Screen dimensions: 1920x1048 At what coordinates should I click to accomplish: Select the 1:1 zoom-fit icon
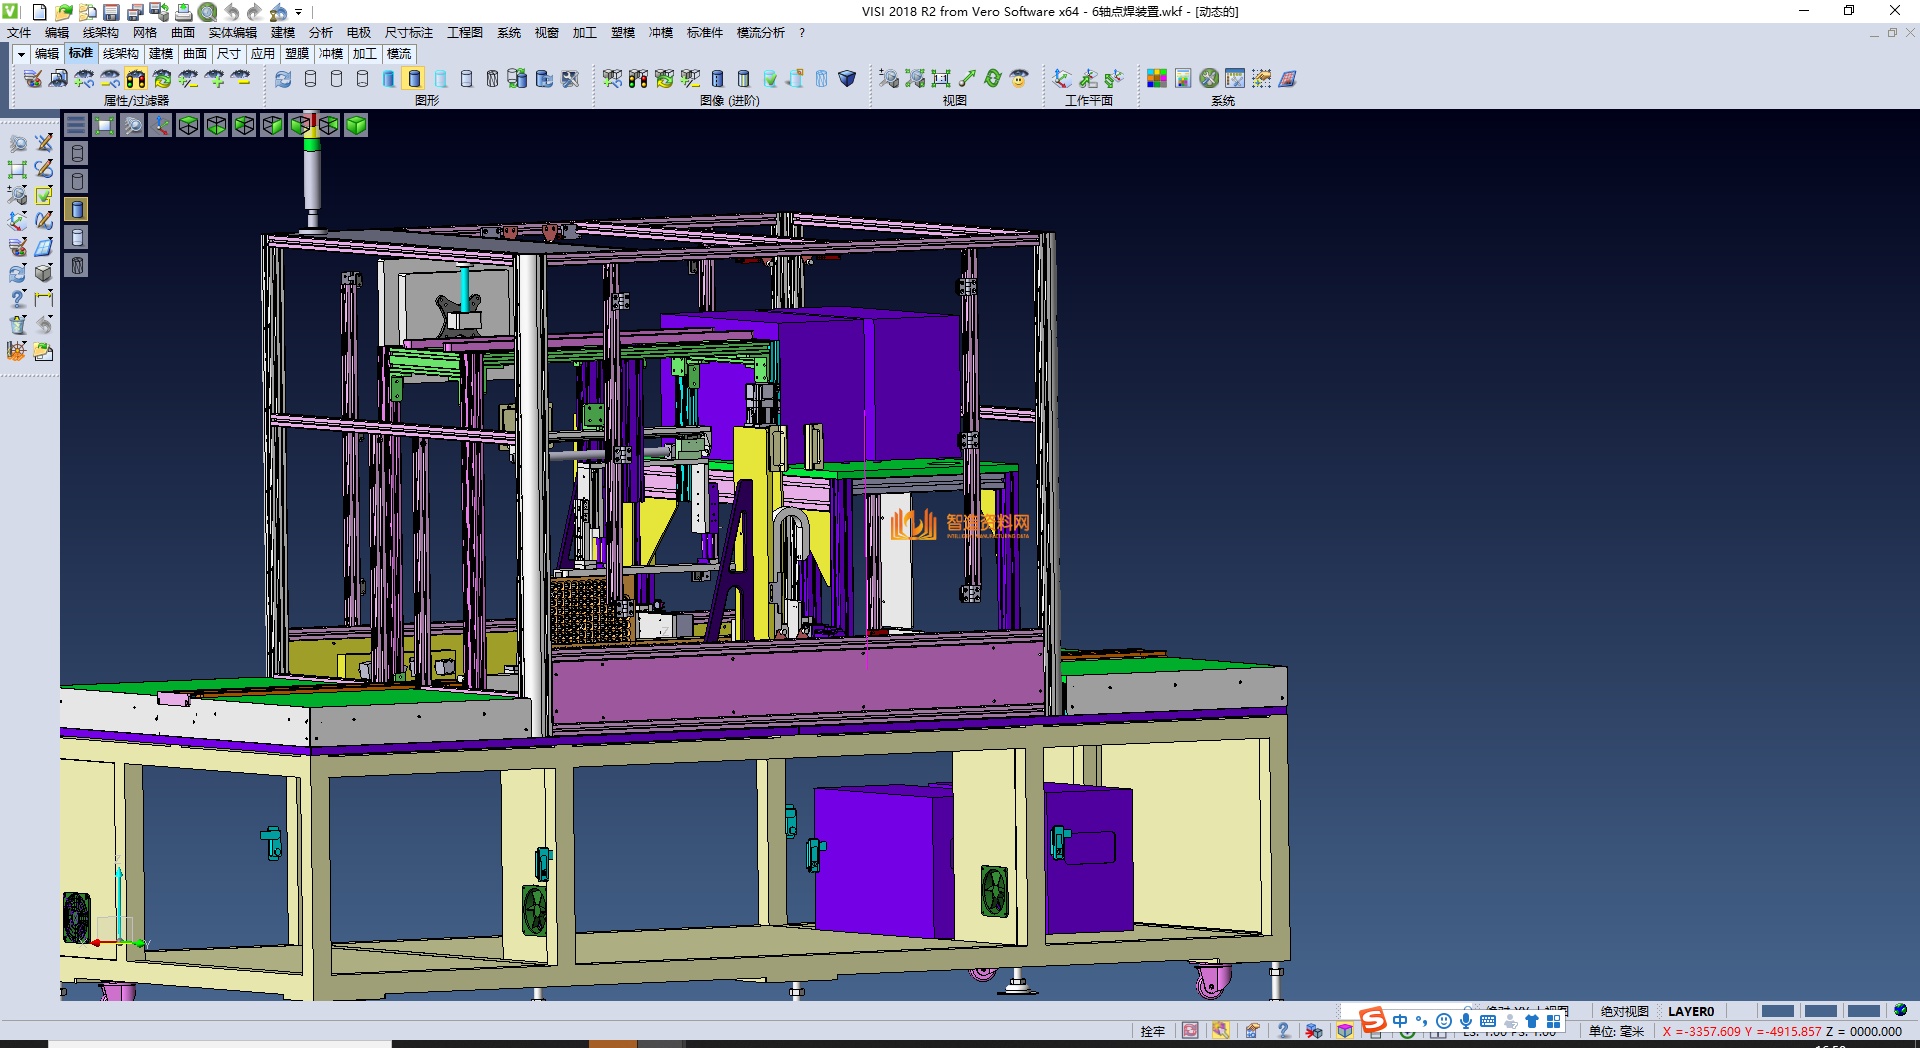pos(941,79)
